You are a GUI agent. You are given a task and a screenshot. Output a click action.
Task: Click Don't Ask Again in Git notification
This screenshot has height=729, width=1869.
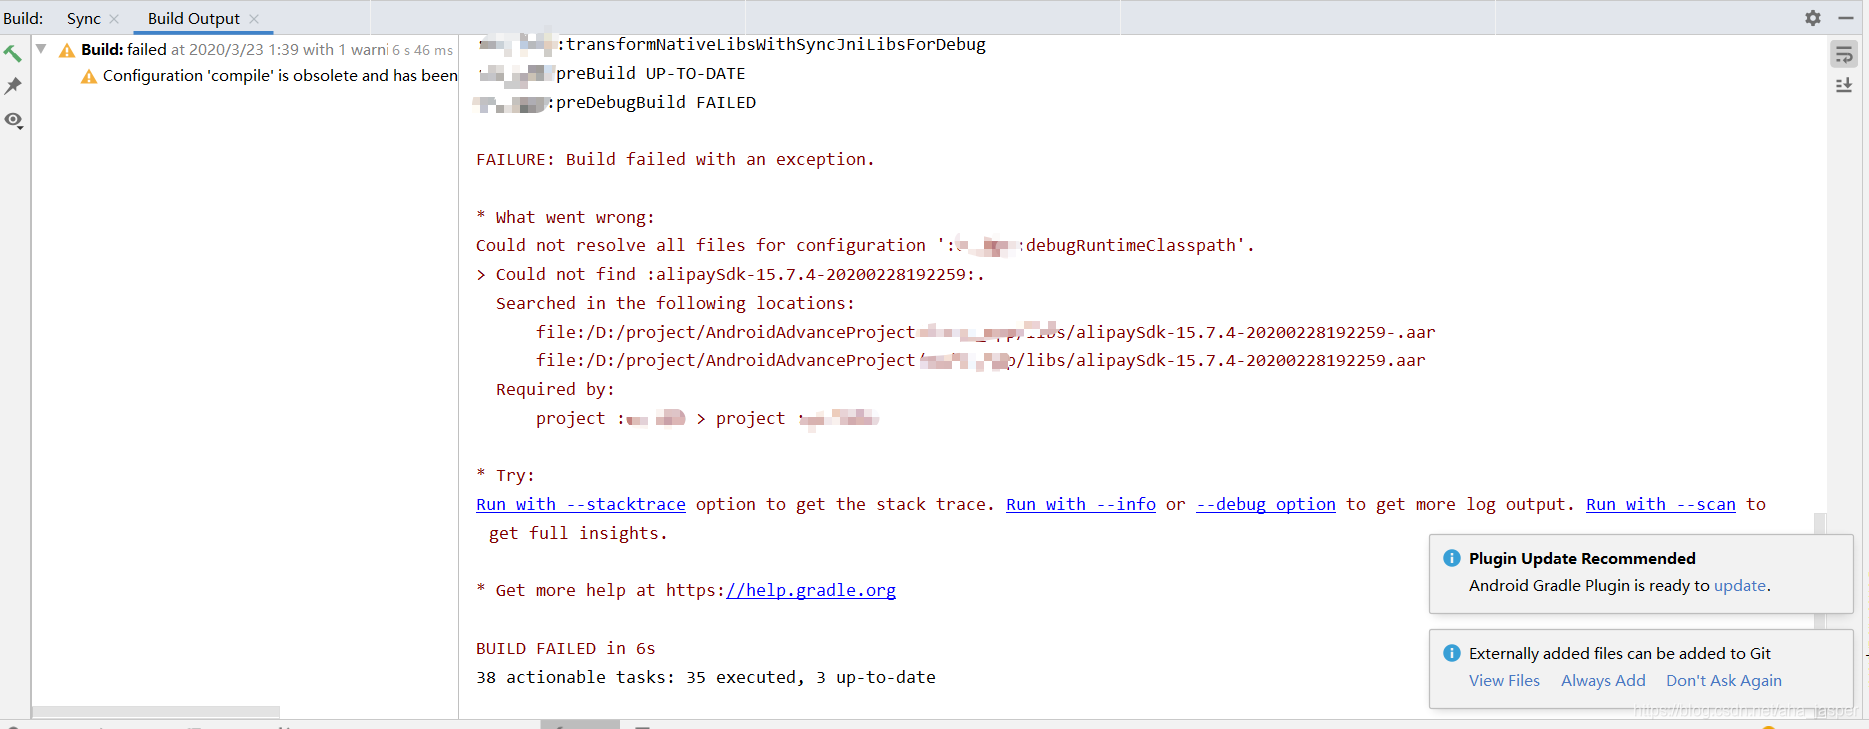point(1724,681)
